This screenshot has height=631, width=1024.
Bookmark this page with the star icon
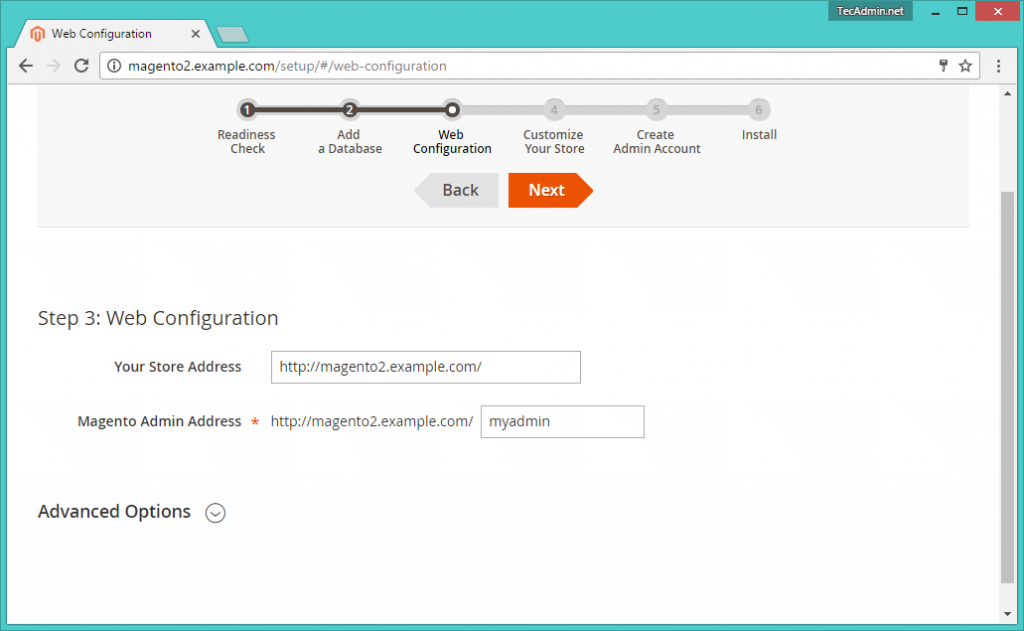[x=965, y=66]
